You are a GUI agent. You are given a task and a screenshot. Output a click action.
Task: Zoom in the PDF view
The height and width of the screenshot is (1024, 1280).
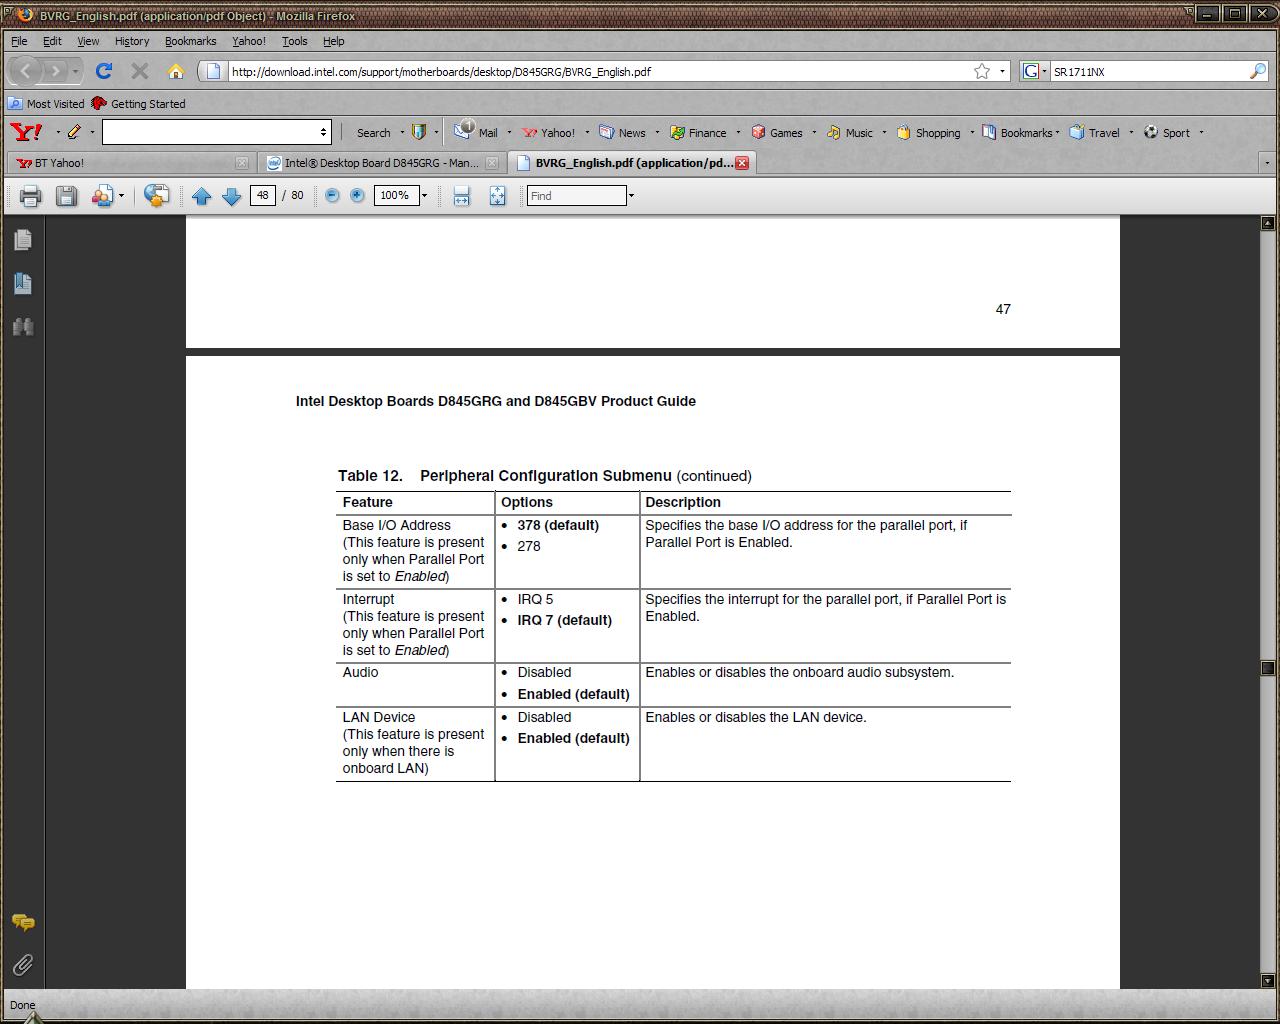click(x=357, y=195)
